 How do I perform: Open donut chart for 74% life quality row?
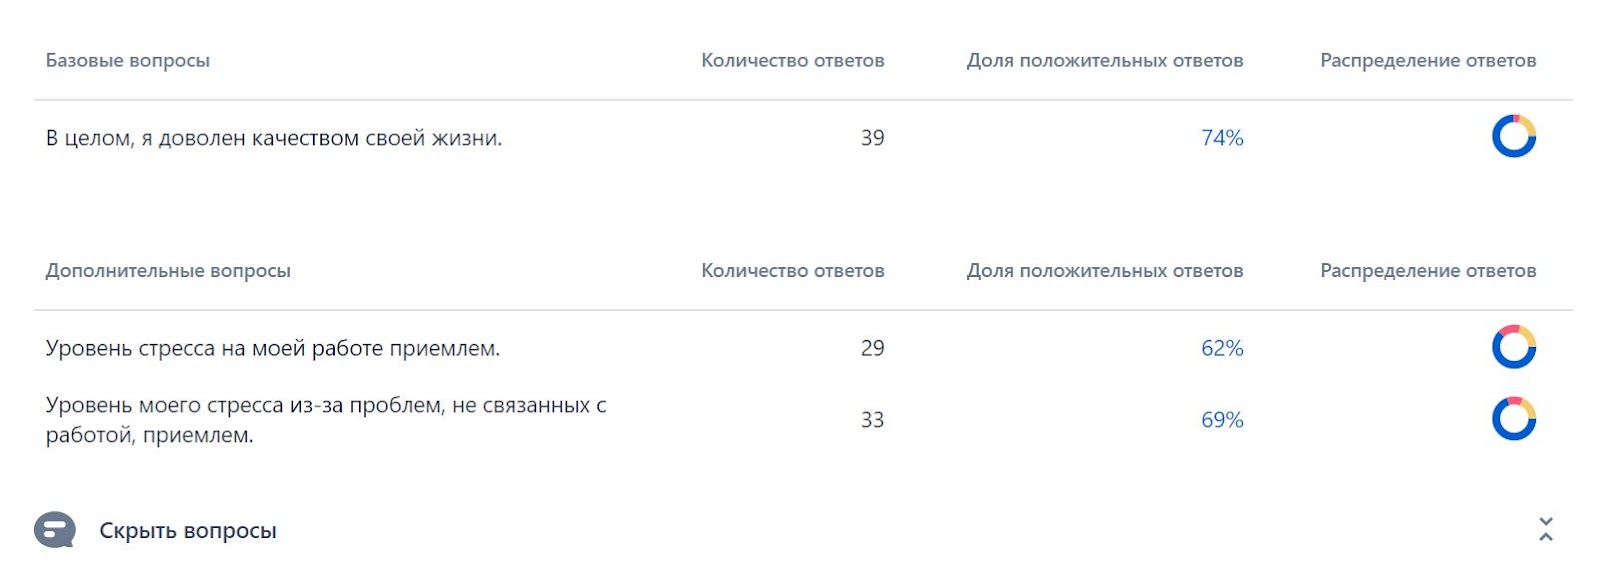coord(1514,137)
